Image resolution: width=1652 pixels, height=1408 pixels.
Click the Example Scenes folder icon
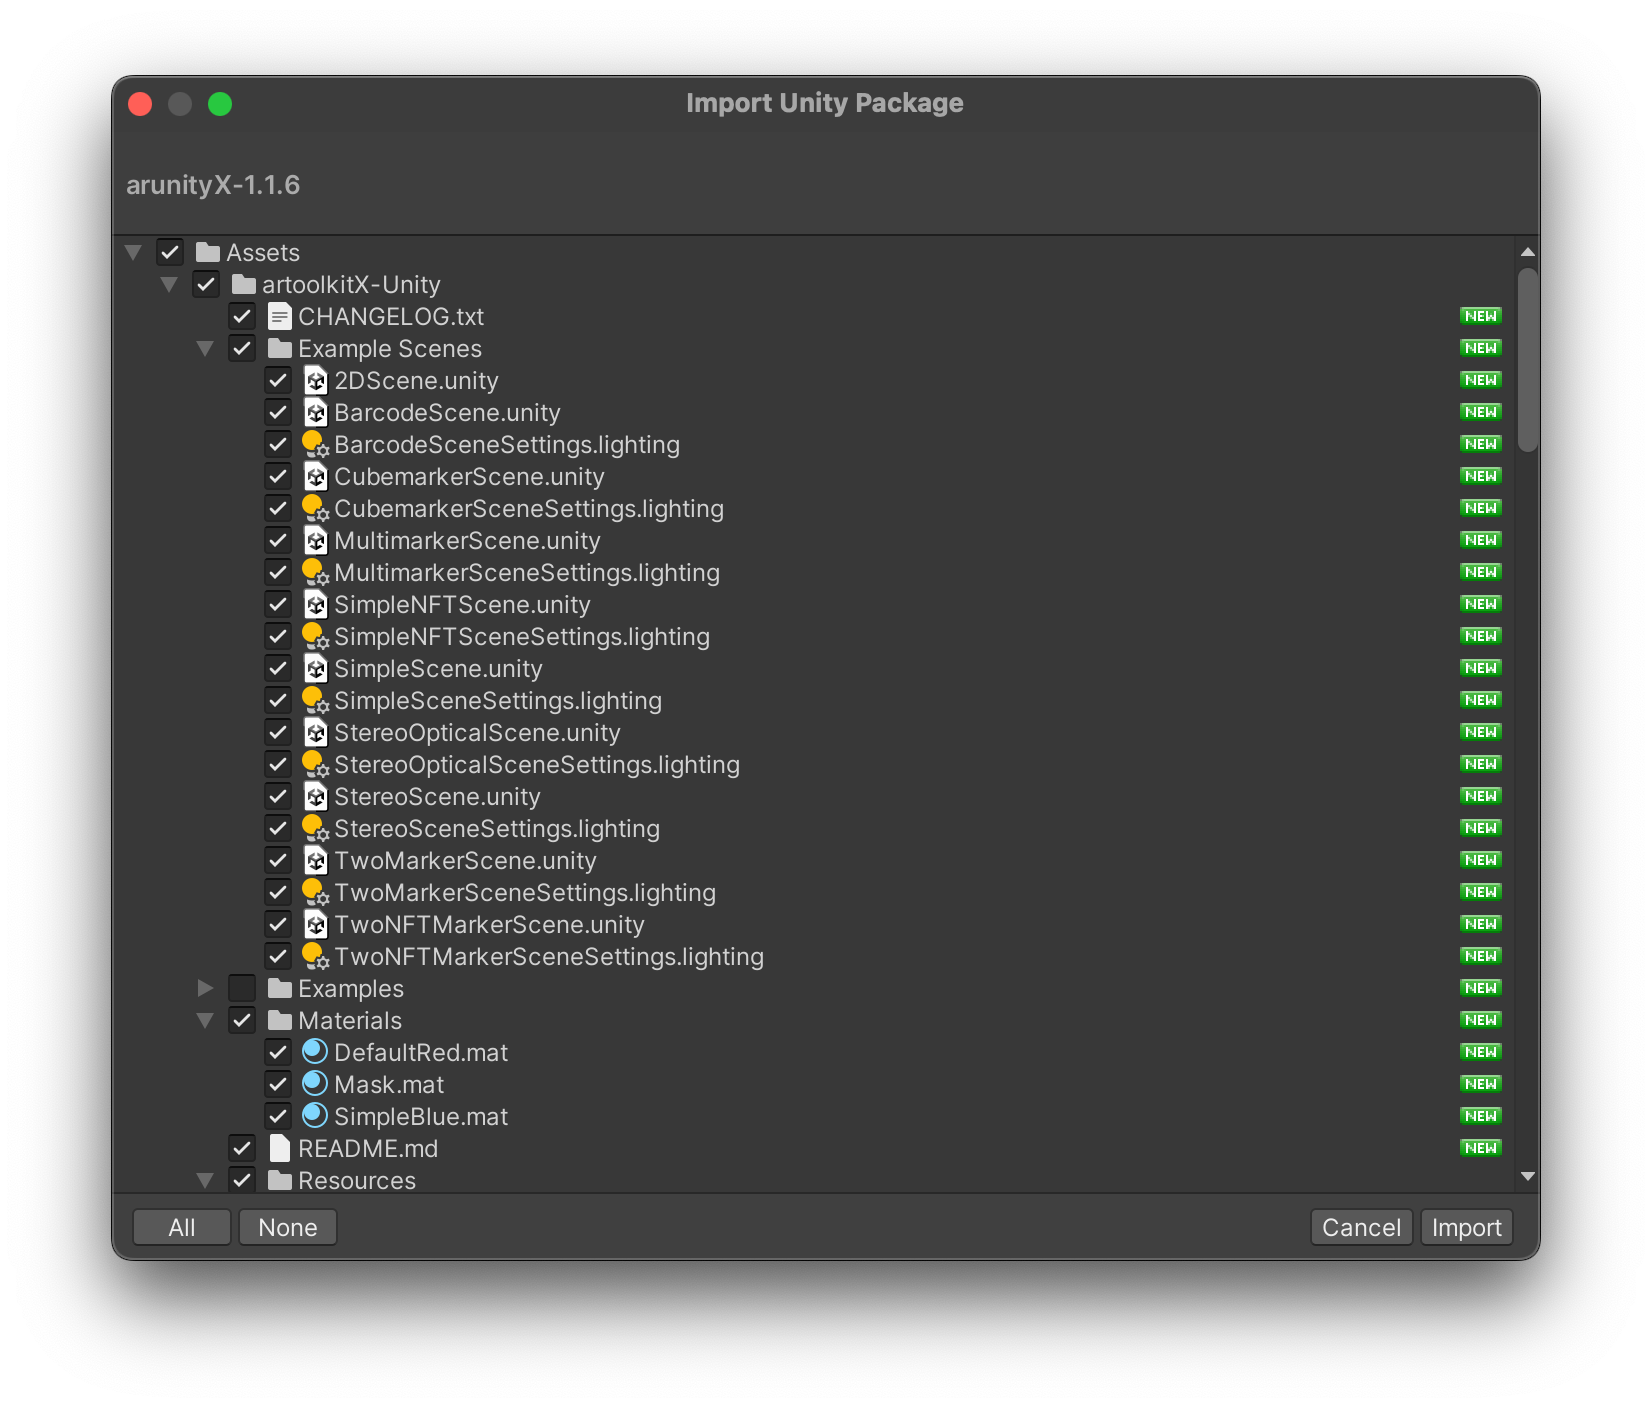pyautogui.click(x=280, y=348)
